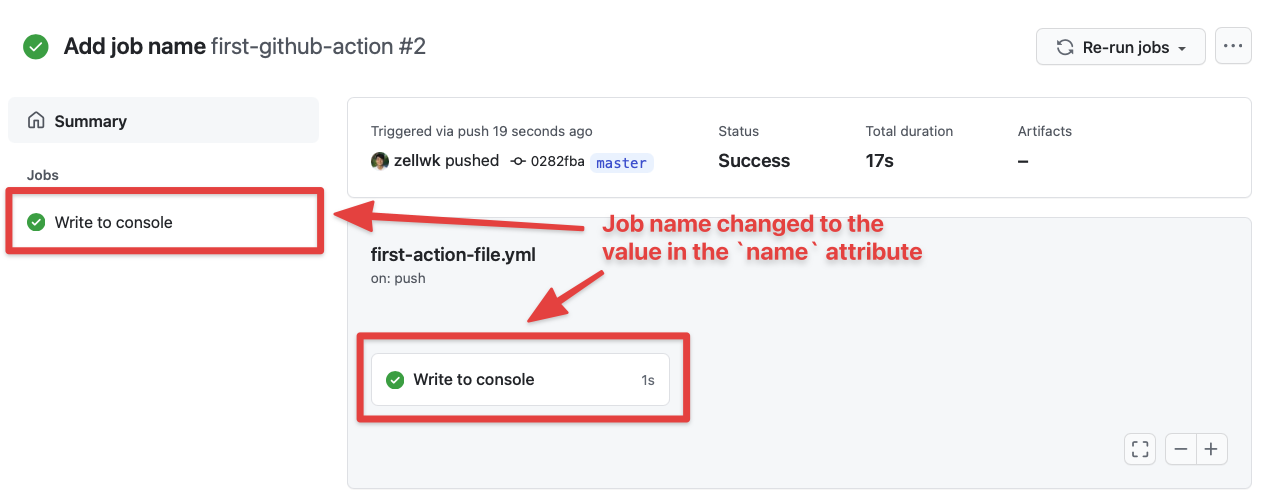Click the zellwk user avatar

pos(380,161)
